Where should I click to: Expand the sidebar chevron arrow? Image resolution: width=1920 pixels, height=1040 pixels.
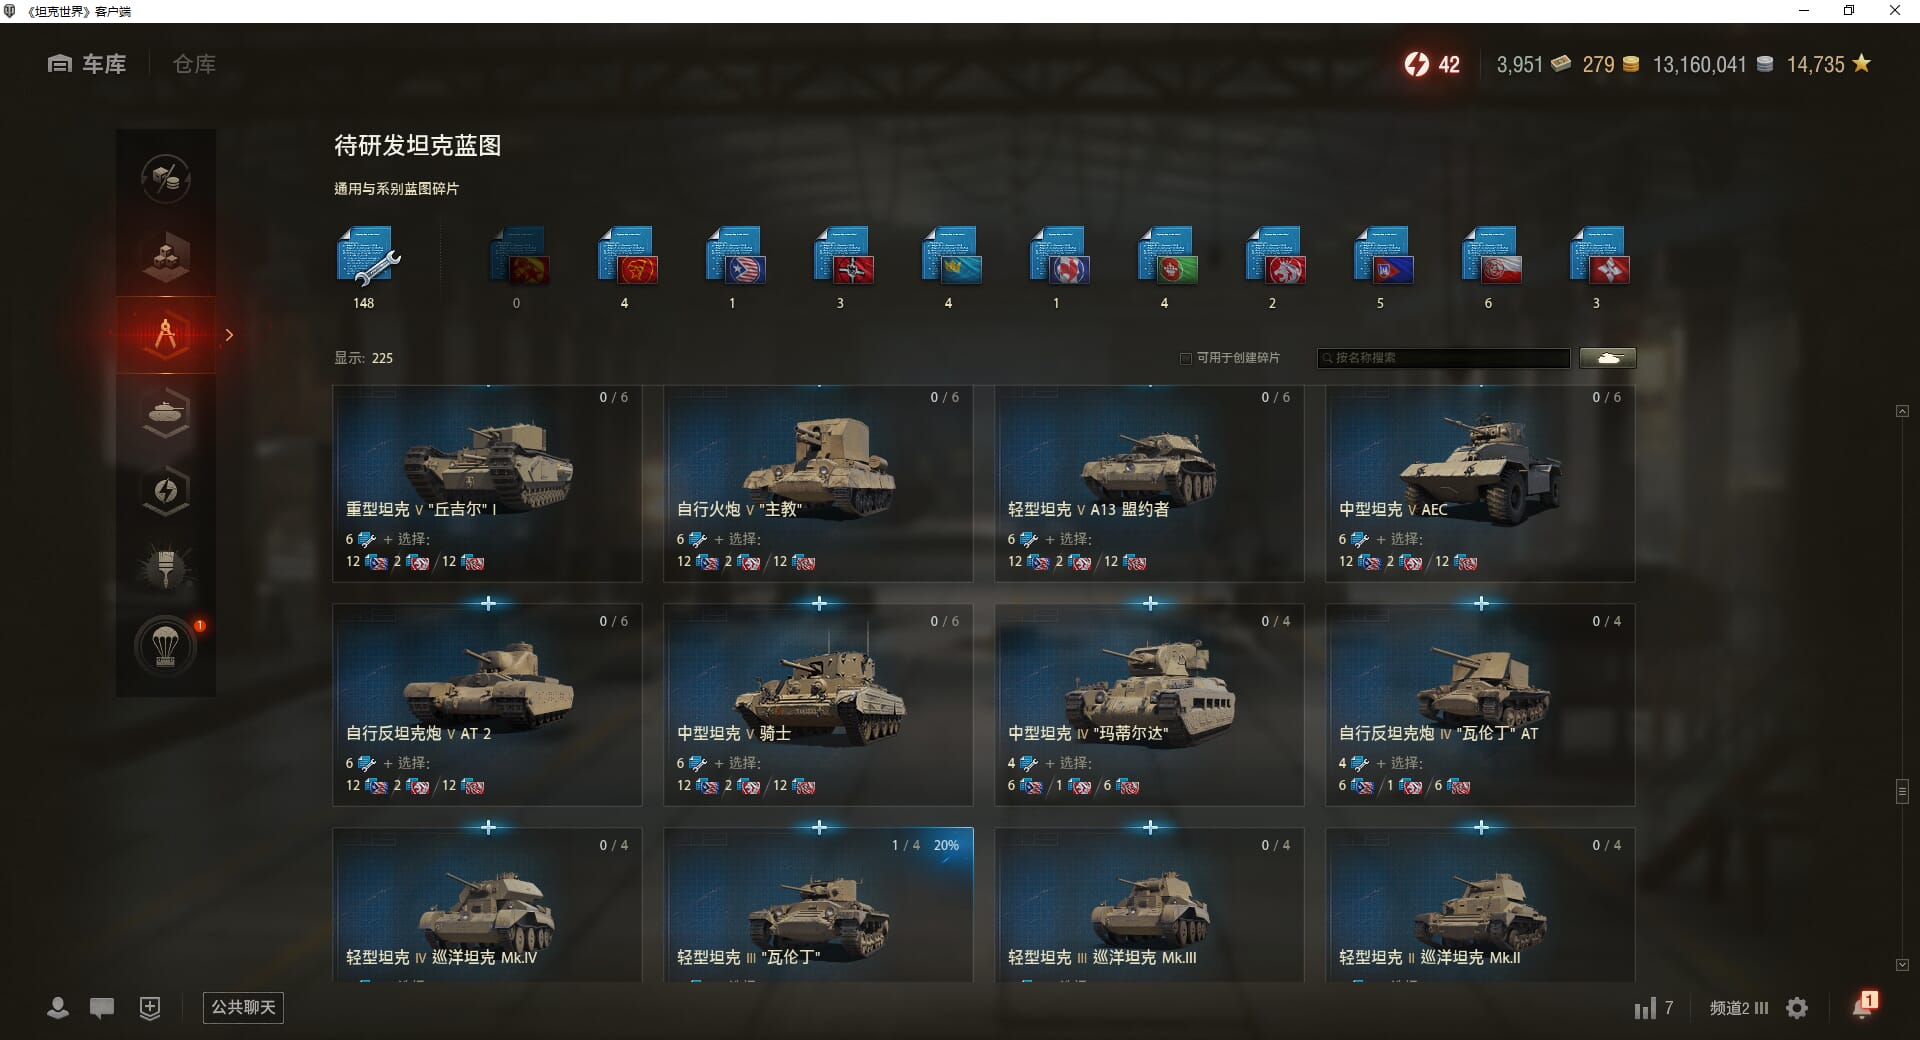229,335
